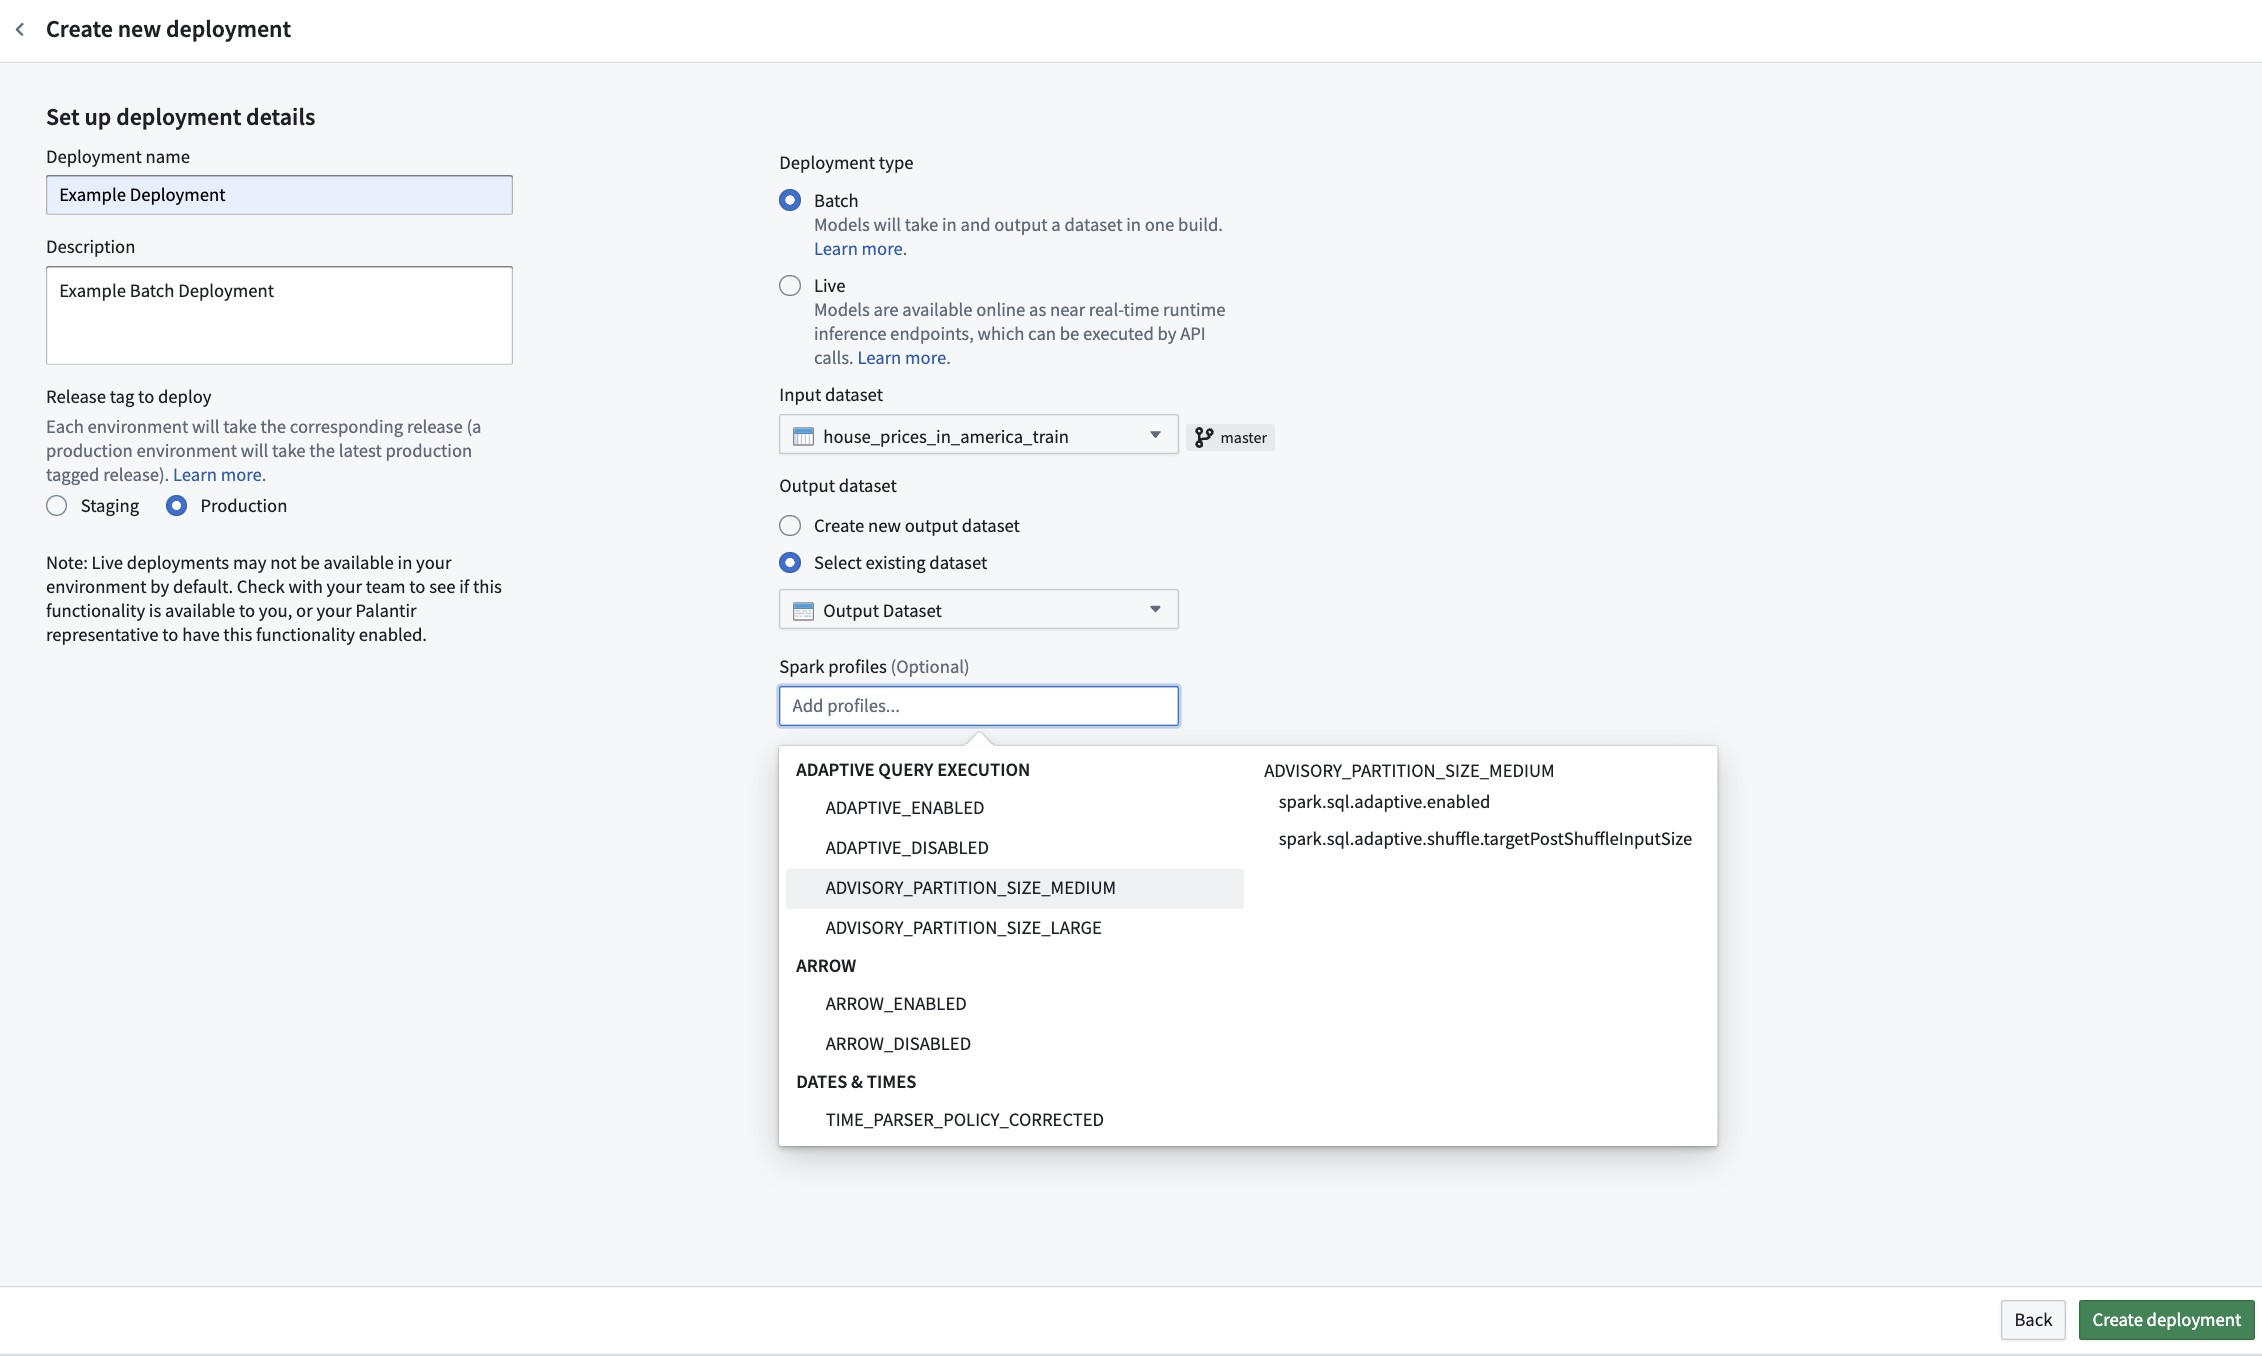
Task: Choose the ARROW_ENABLED profile
Action: 1014,1004
